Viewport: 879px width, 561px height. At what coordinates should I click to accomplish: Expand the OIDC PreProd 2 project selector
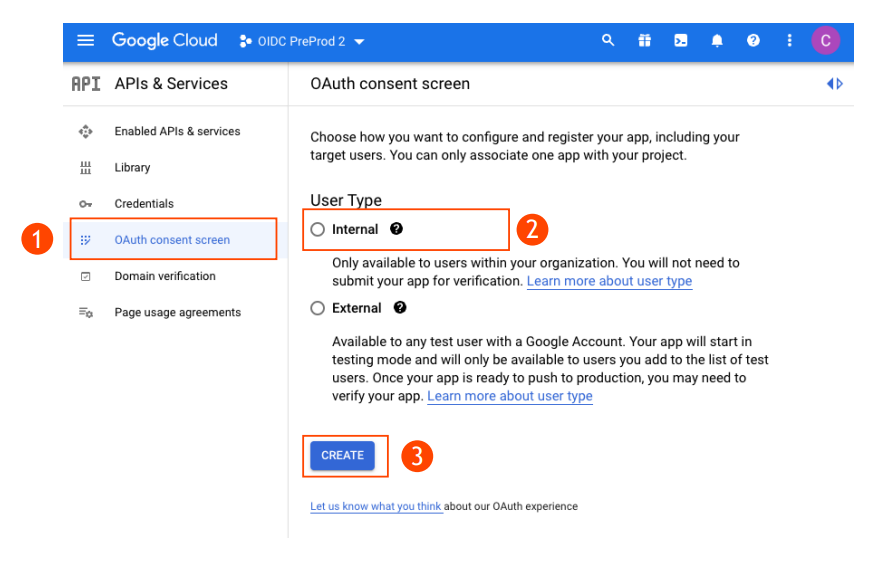click(x=302, y=41)
